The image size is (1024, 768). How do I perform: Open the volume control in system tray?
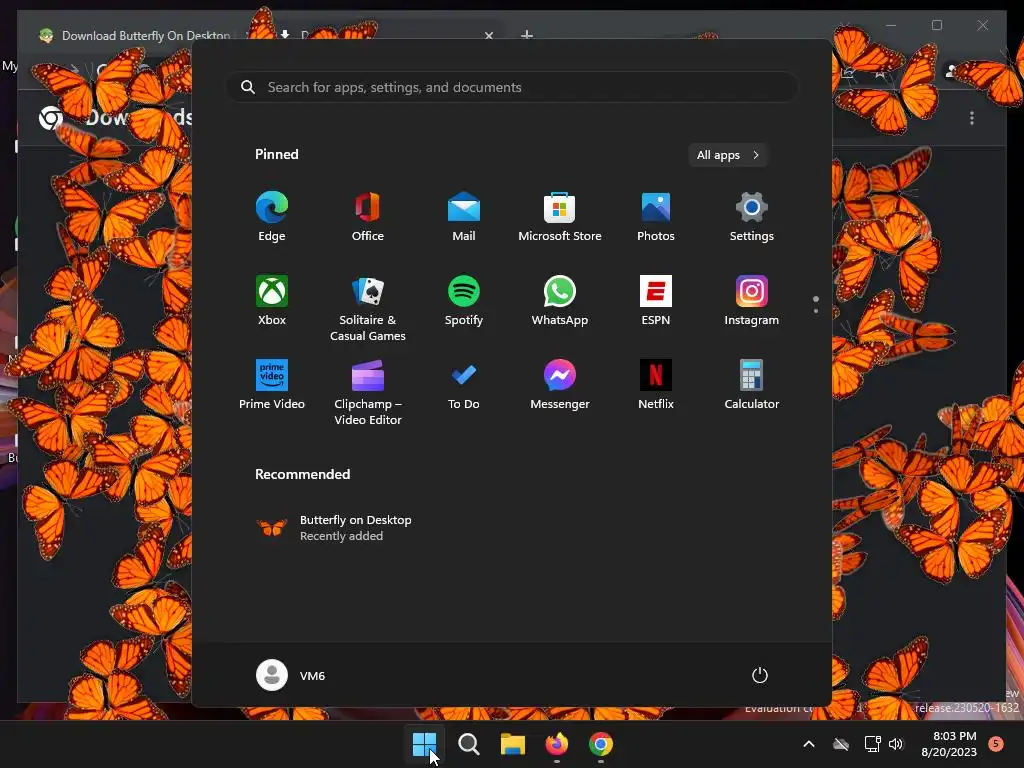pos(896,744)
